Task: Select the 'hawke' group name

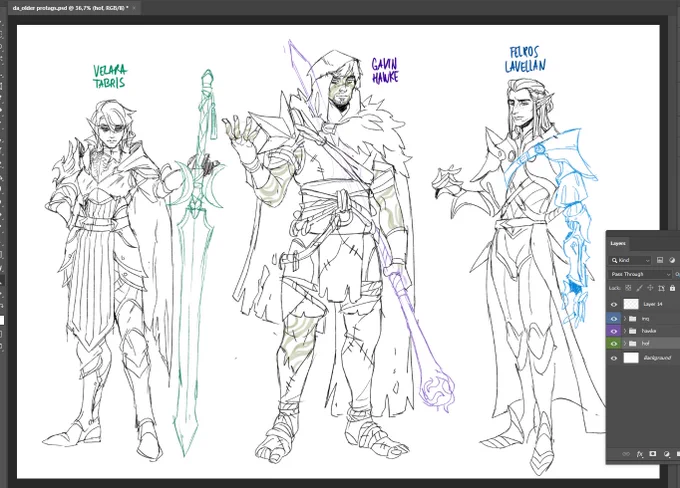Action: point(649,331)
